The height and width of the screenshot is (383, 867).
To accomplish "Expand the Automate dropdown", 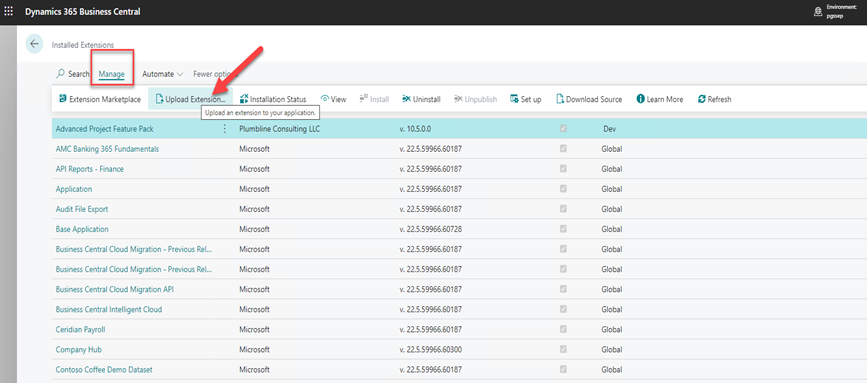I will point(163,74).
